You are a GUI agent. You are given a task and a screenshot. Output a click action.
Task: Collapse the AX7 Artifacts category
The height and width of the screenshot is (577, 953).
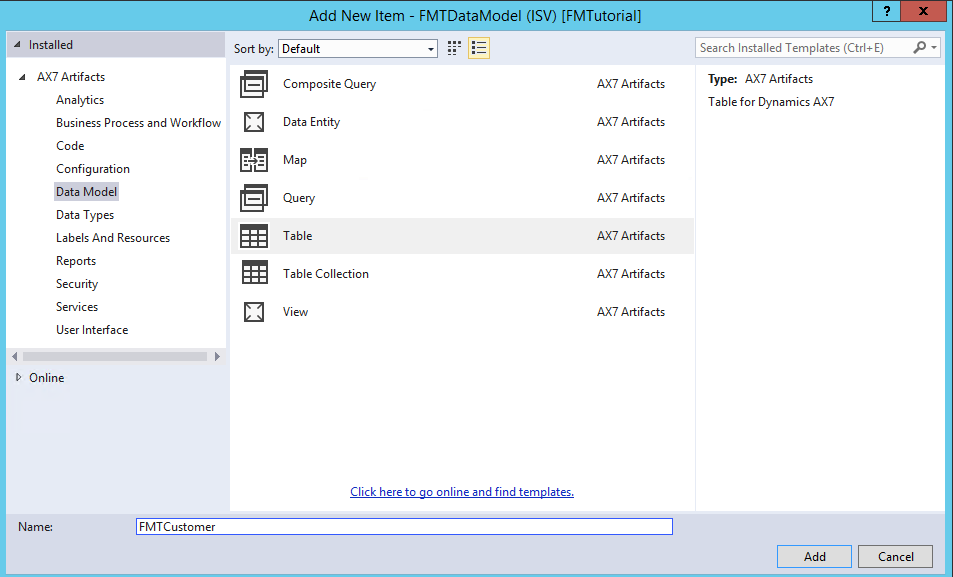click(x=22, y=76)
